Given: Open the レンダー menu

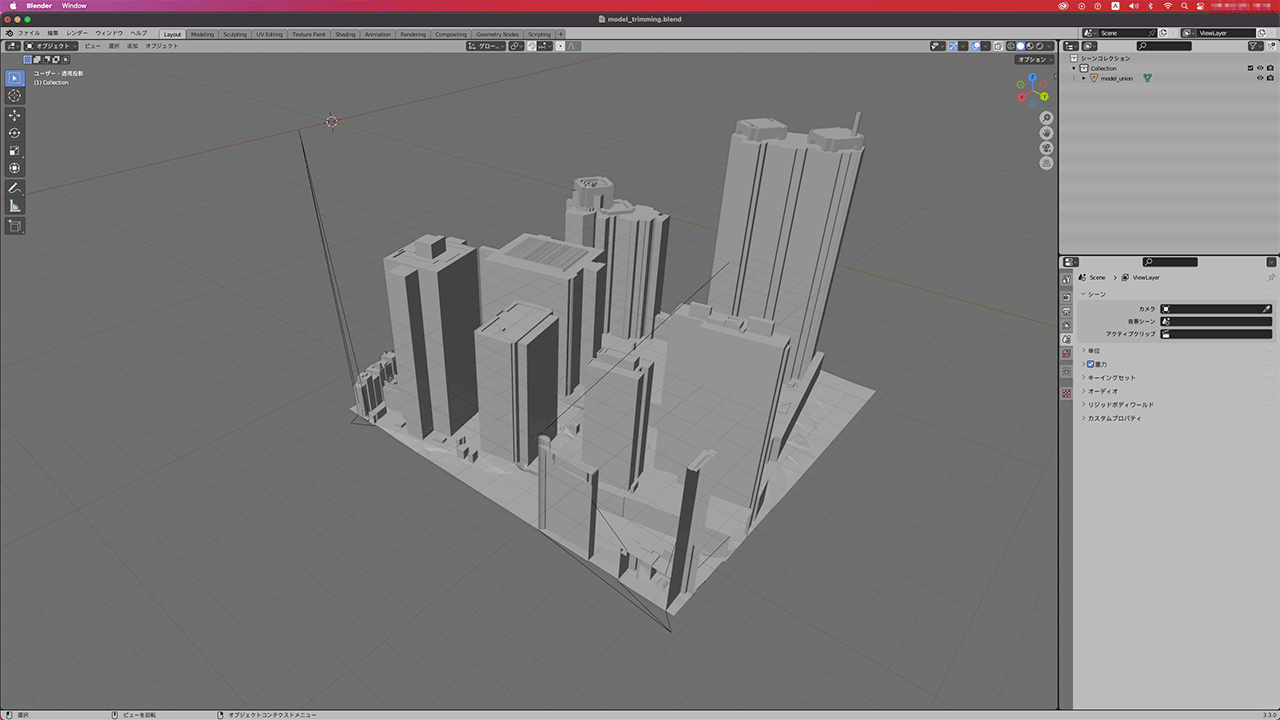Looking at the screenshot, I should click(77, 34).
